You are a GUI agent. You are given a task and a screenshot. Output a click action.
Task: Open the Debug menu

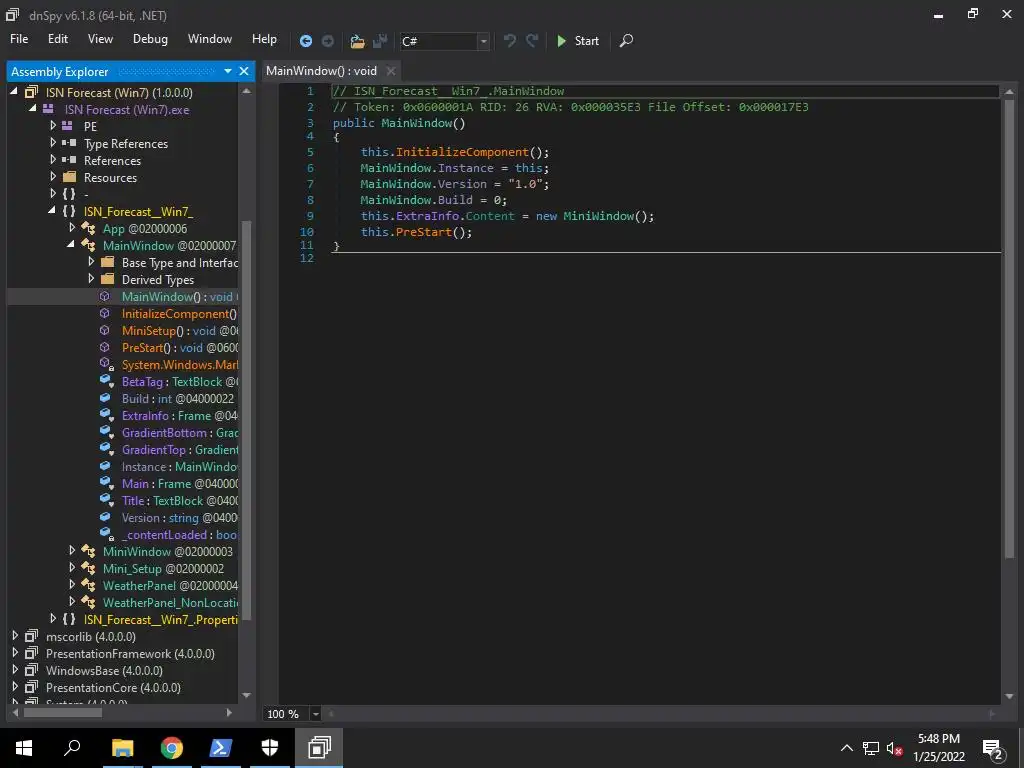click(x=150, y=39)
